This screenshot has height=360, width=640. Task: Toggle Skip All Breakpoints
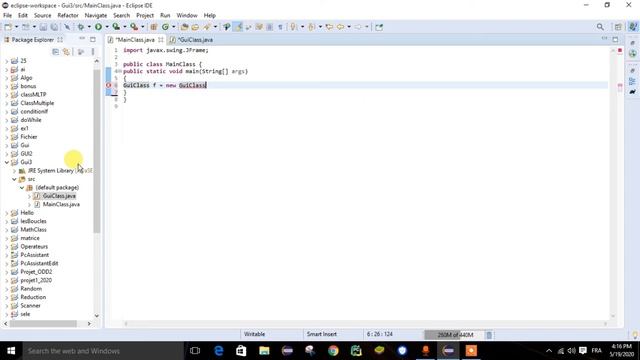click(x=67, y=27)
